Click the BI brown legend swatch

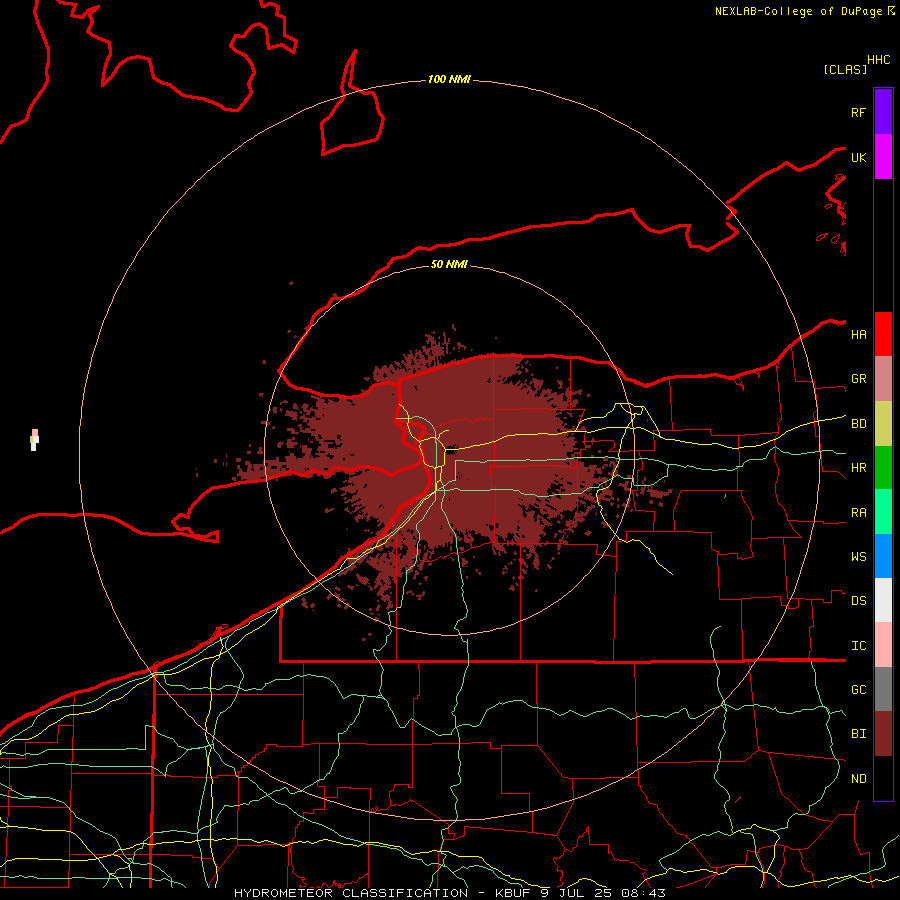tap(883, 734)
